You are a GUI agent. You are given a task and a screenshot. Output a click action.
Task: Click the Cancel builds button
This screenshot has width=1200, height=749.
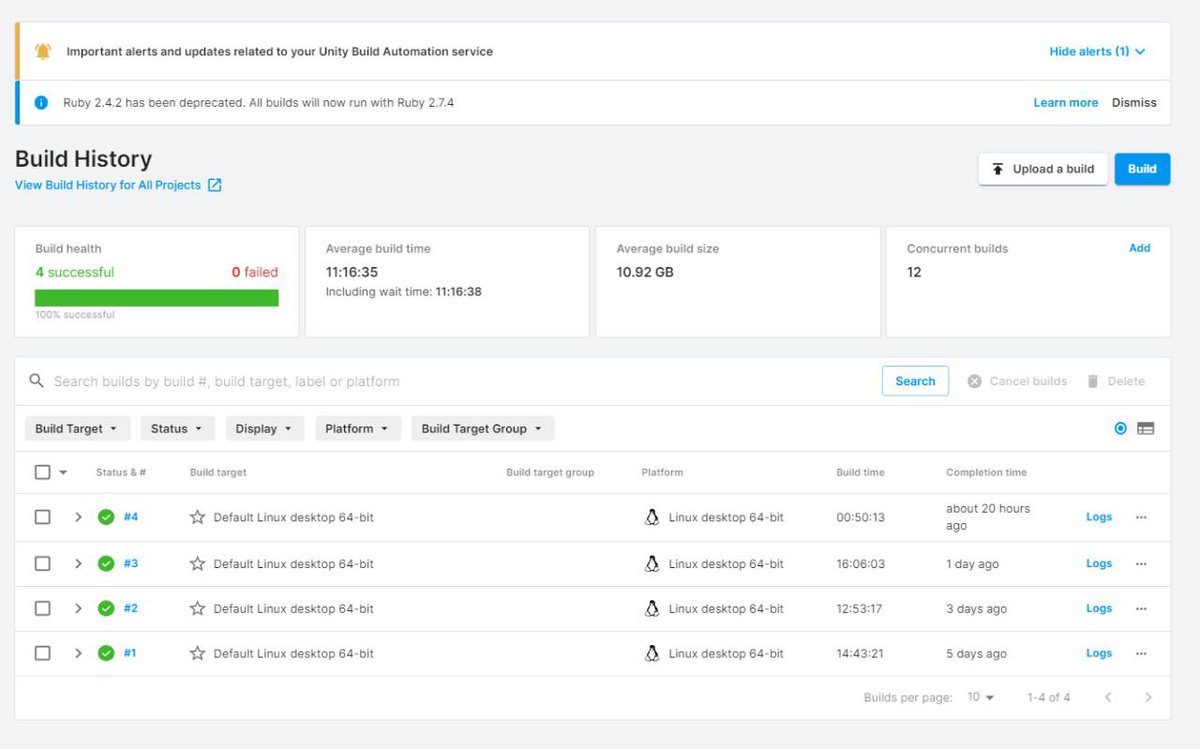pos(1017,381)
